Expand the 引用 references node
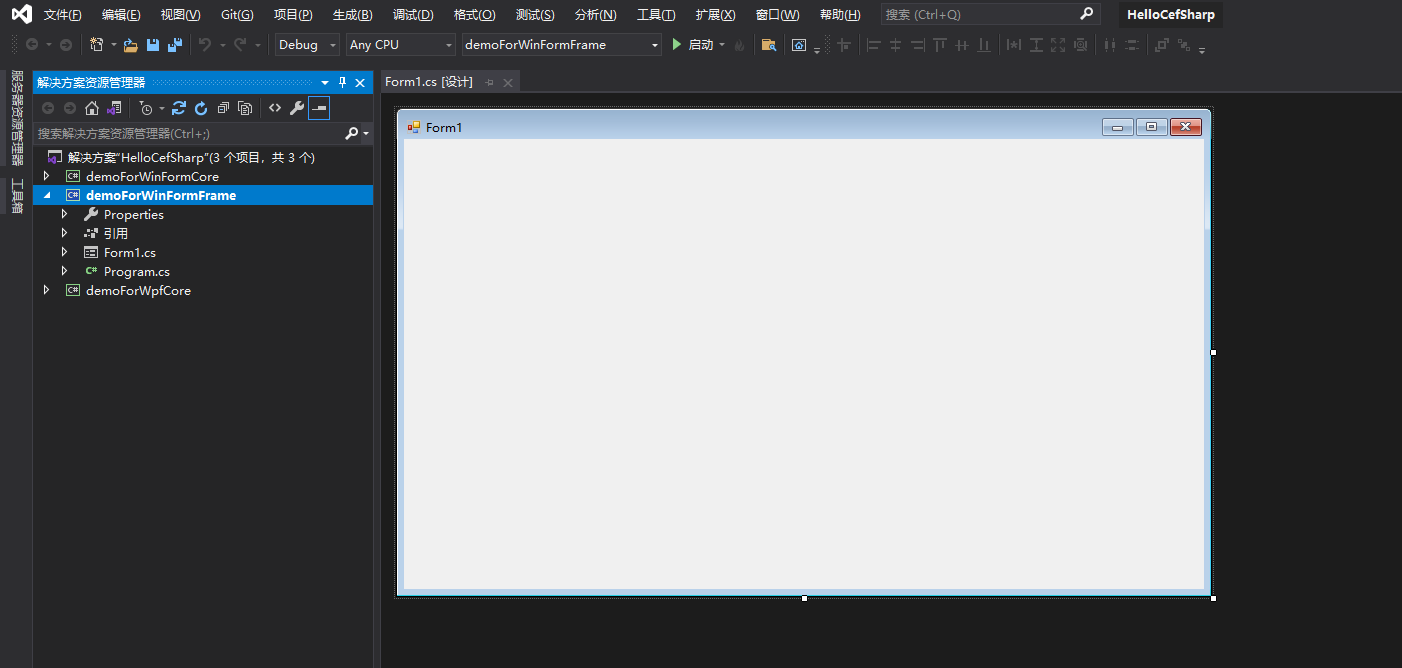Image resolution: width=1402 pixels, height=668 pixels. pyautogui.click(x=65, y=233)
